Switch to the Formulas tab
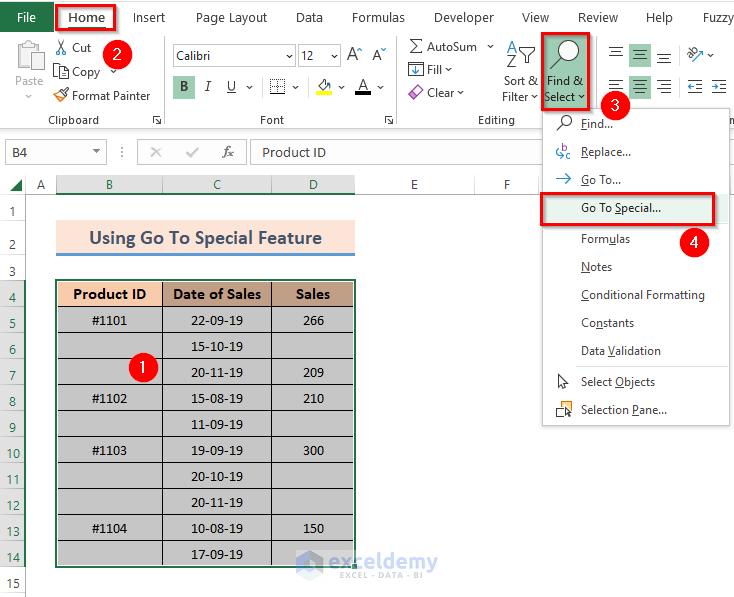 [378, 17]
